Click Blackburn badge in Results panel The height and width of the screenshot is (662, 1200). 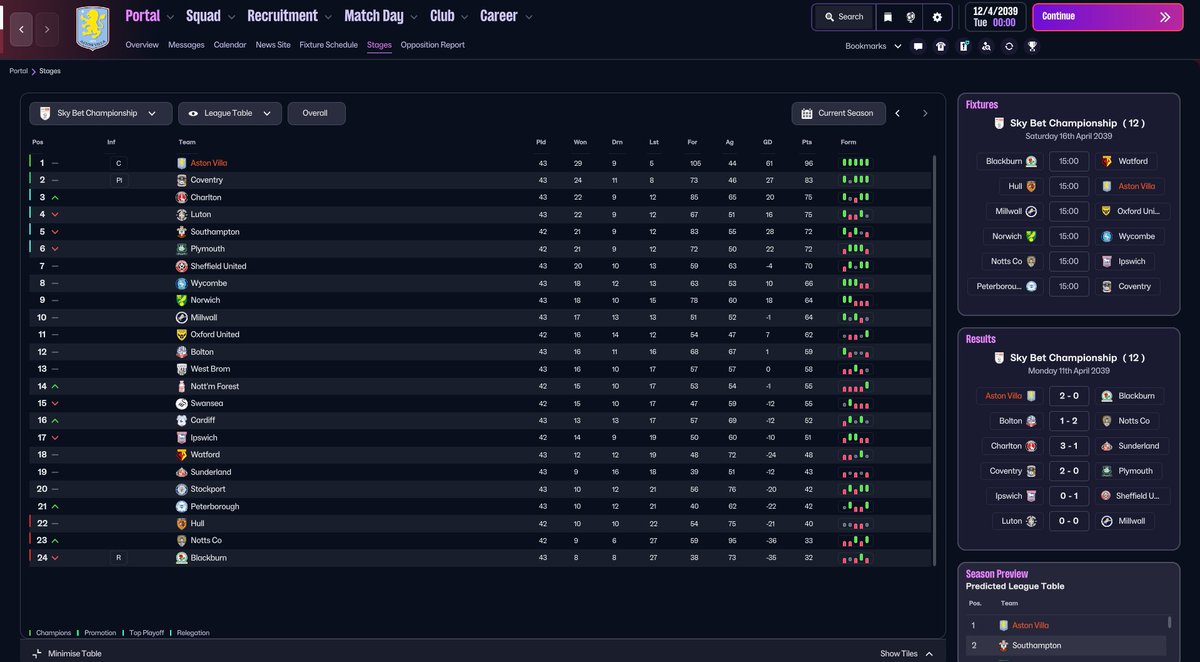pos(1107,396)
